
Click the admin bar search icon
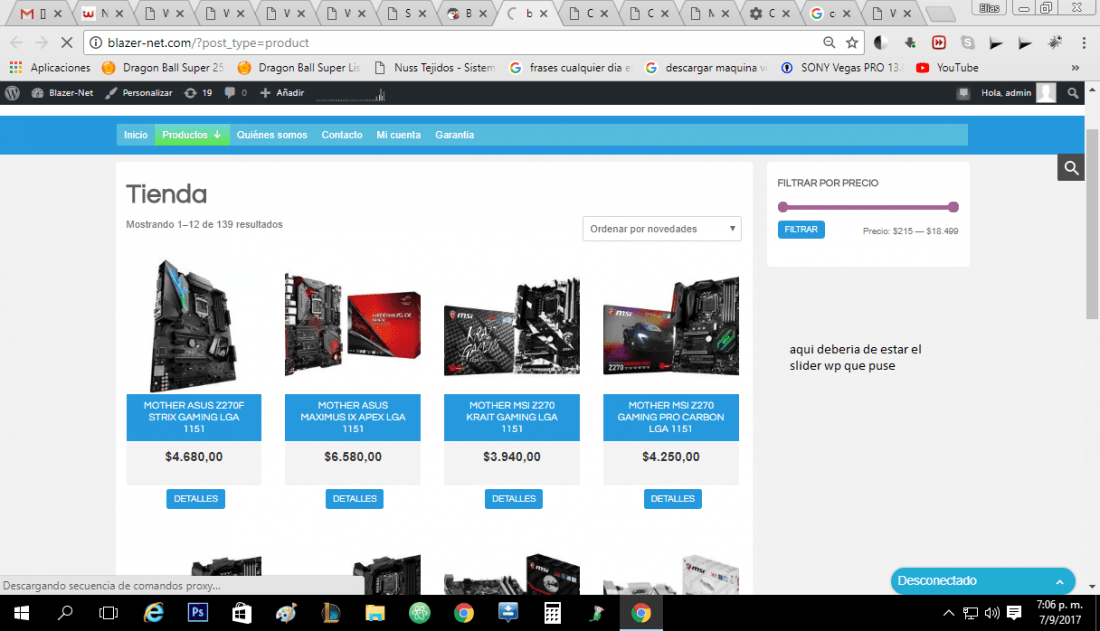pos(1073,93)
